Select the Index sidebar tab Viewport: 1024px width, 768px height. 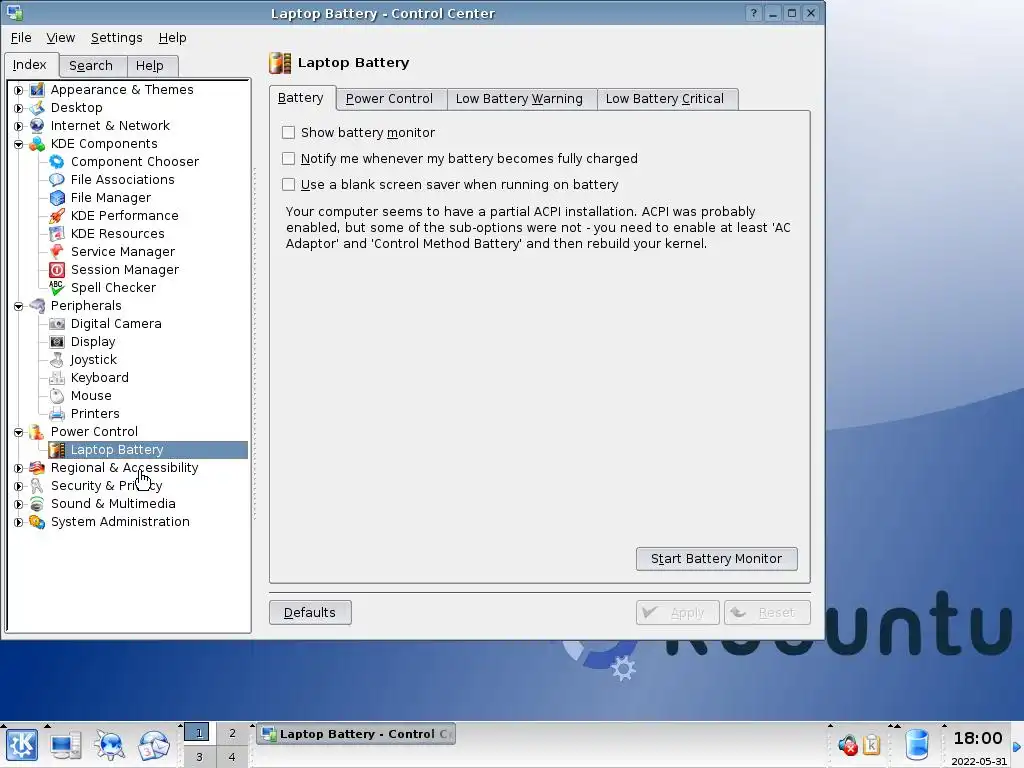click(x=29, y=65)
